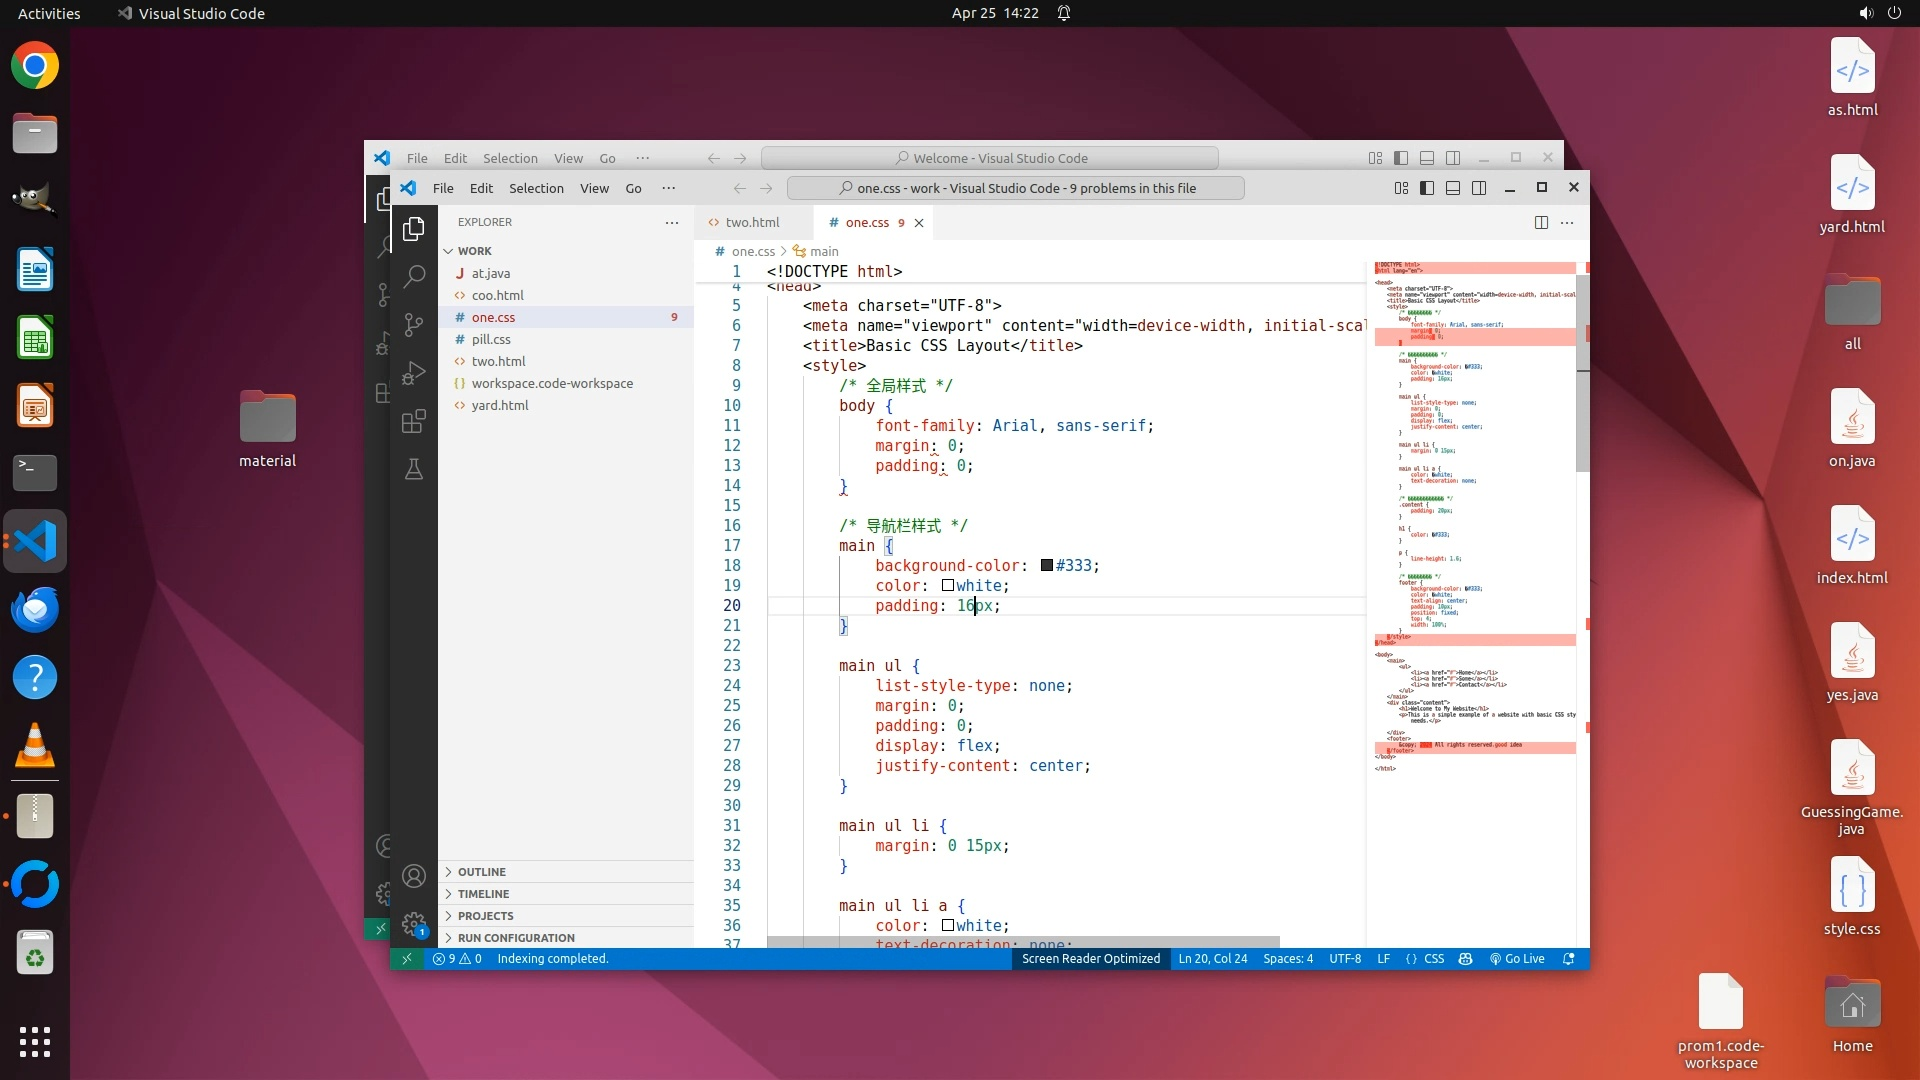Click the Accounts icon in activity bar
The width and height of the screenshot is (1920, 1080).
(414, 876)
